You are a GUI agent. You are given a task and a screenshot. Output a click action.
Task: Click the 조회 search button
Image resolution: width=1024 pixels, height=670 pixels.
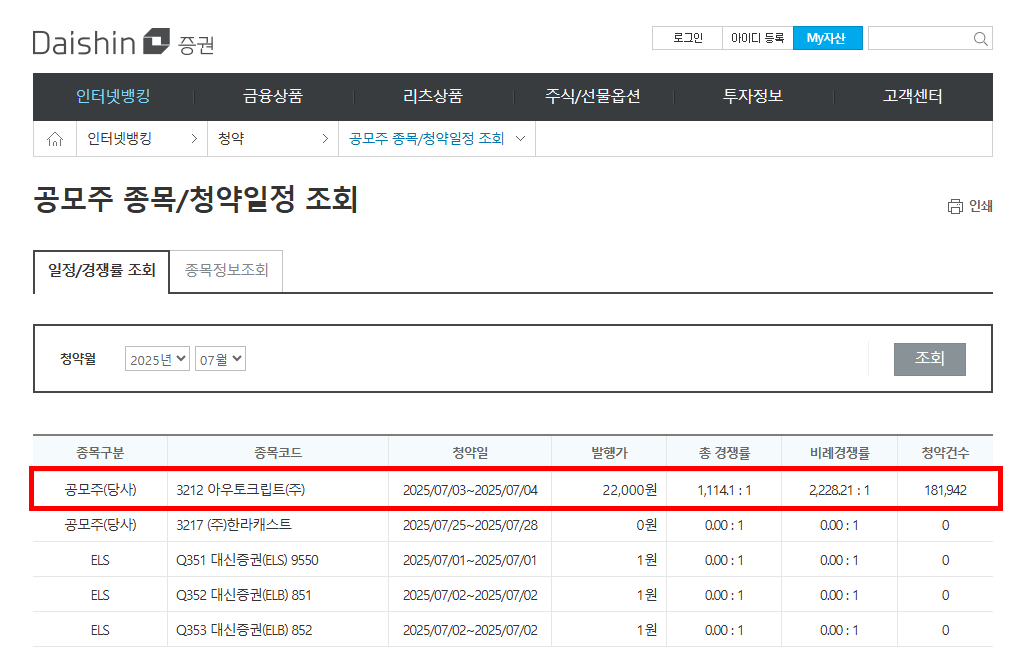(x=929, y=359)
